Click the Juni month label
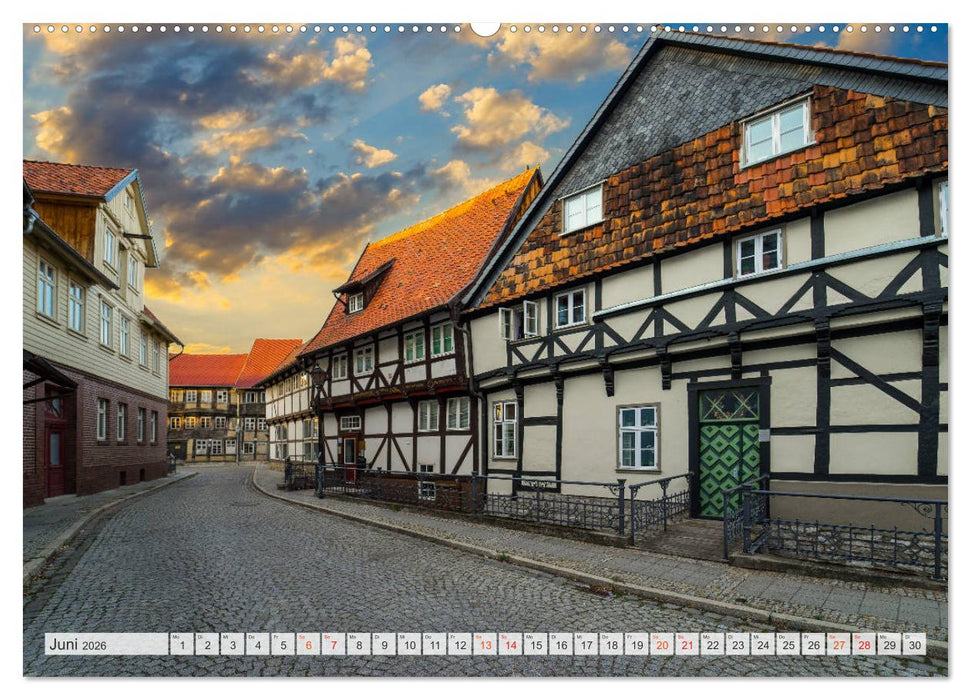 (66, 646)
